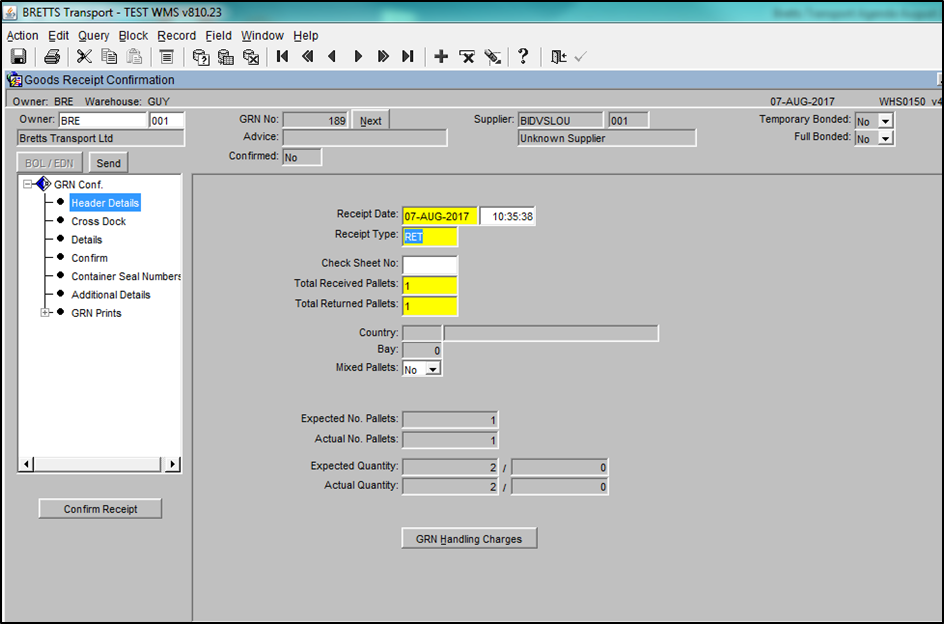The height and width of the screenshot is (624, 944).
Task: Open the question mark help icon
Action: (523, 57)
